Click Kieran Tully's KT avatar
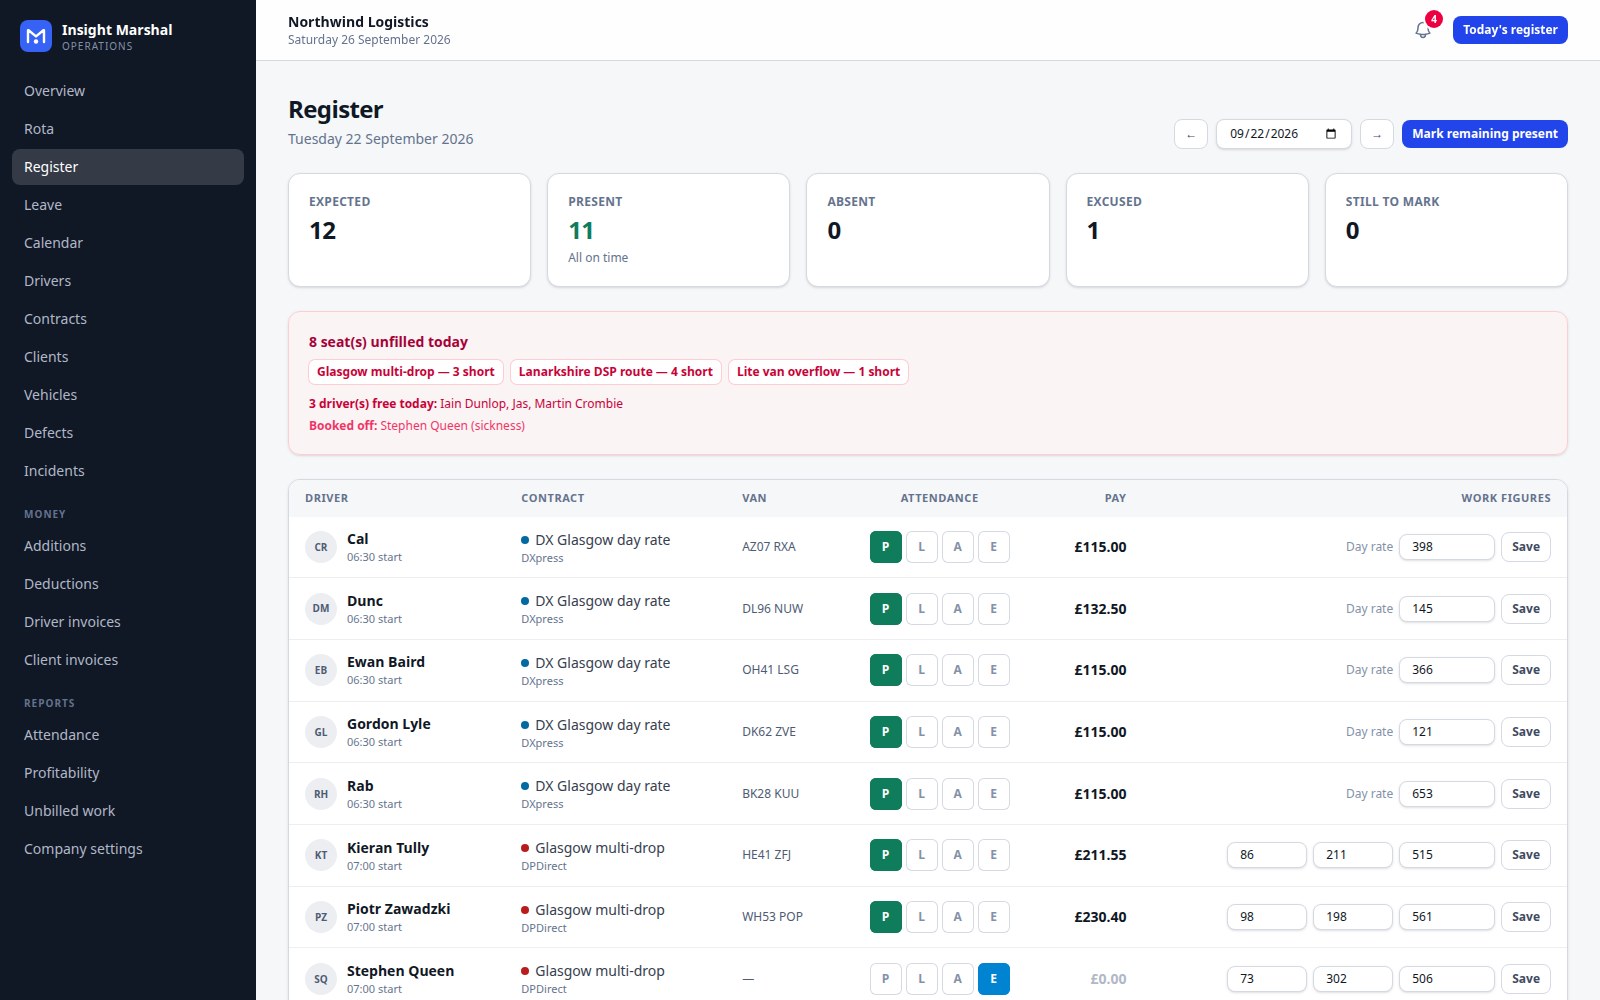The width and height of the screenshot is (1600, 1000). click(321, 855)
